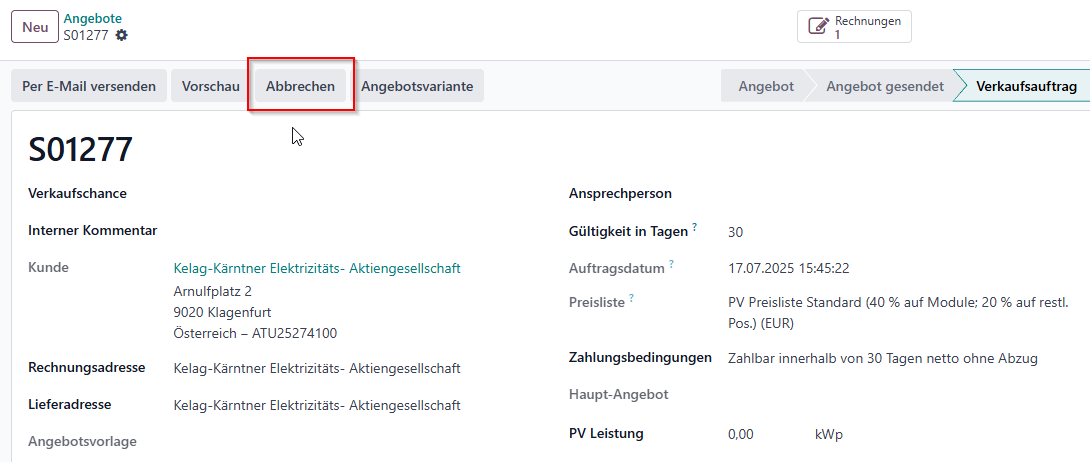
Task: Select Auftragsdatum value 17.07.2025 15:45:22
Action: coord(789,268)
